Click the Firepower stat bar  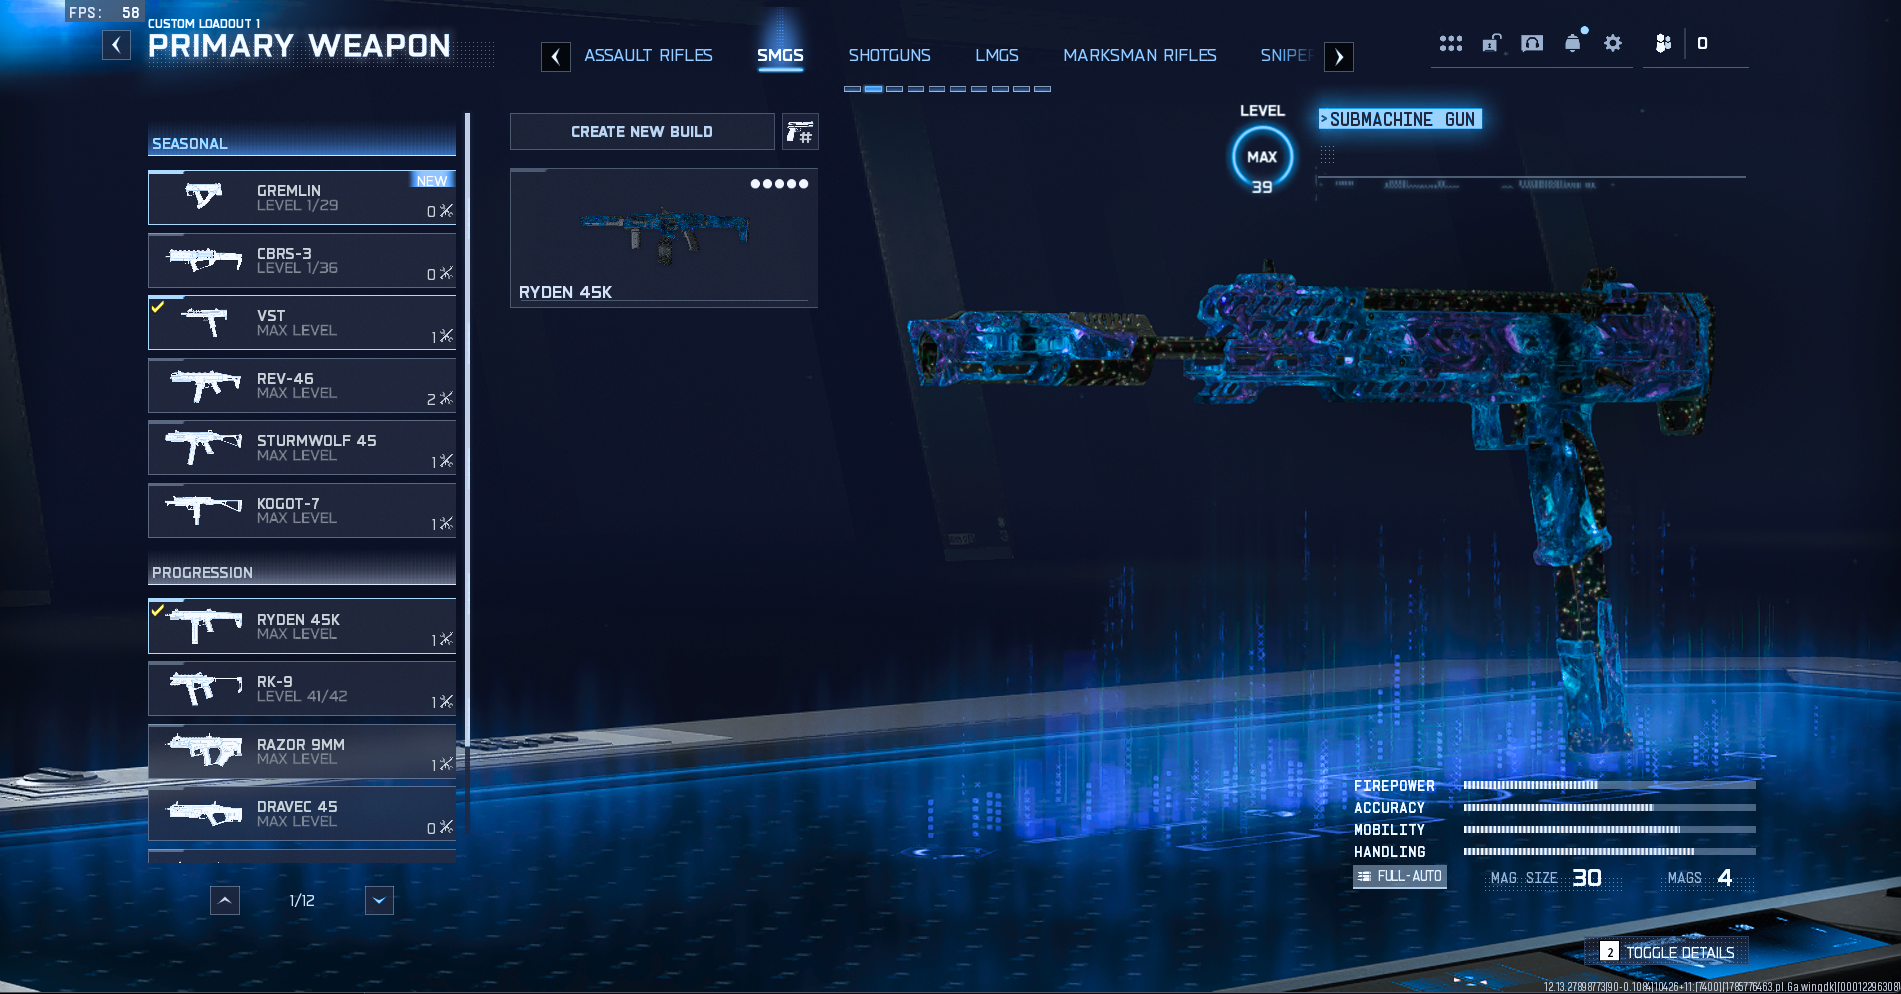pyautogui.click(x=1609, y=786)
